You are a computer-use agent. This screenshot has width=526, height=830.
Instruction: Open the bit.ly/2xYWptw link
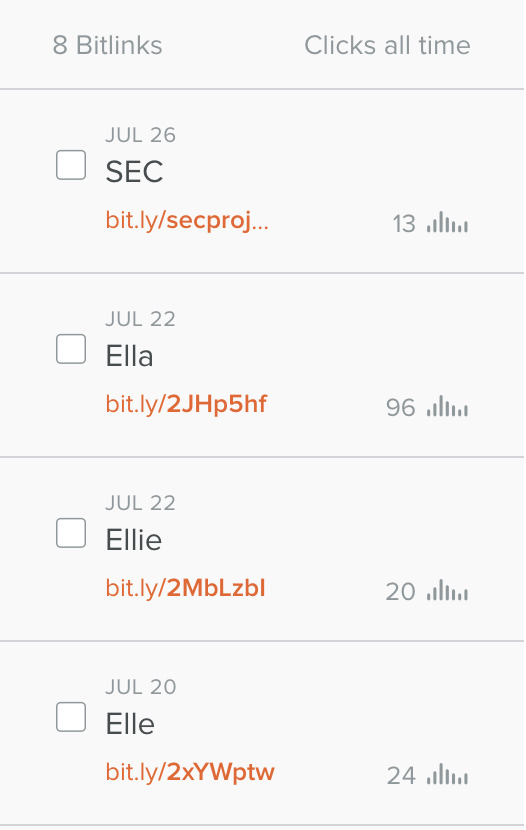point(190,772)
